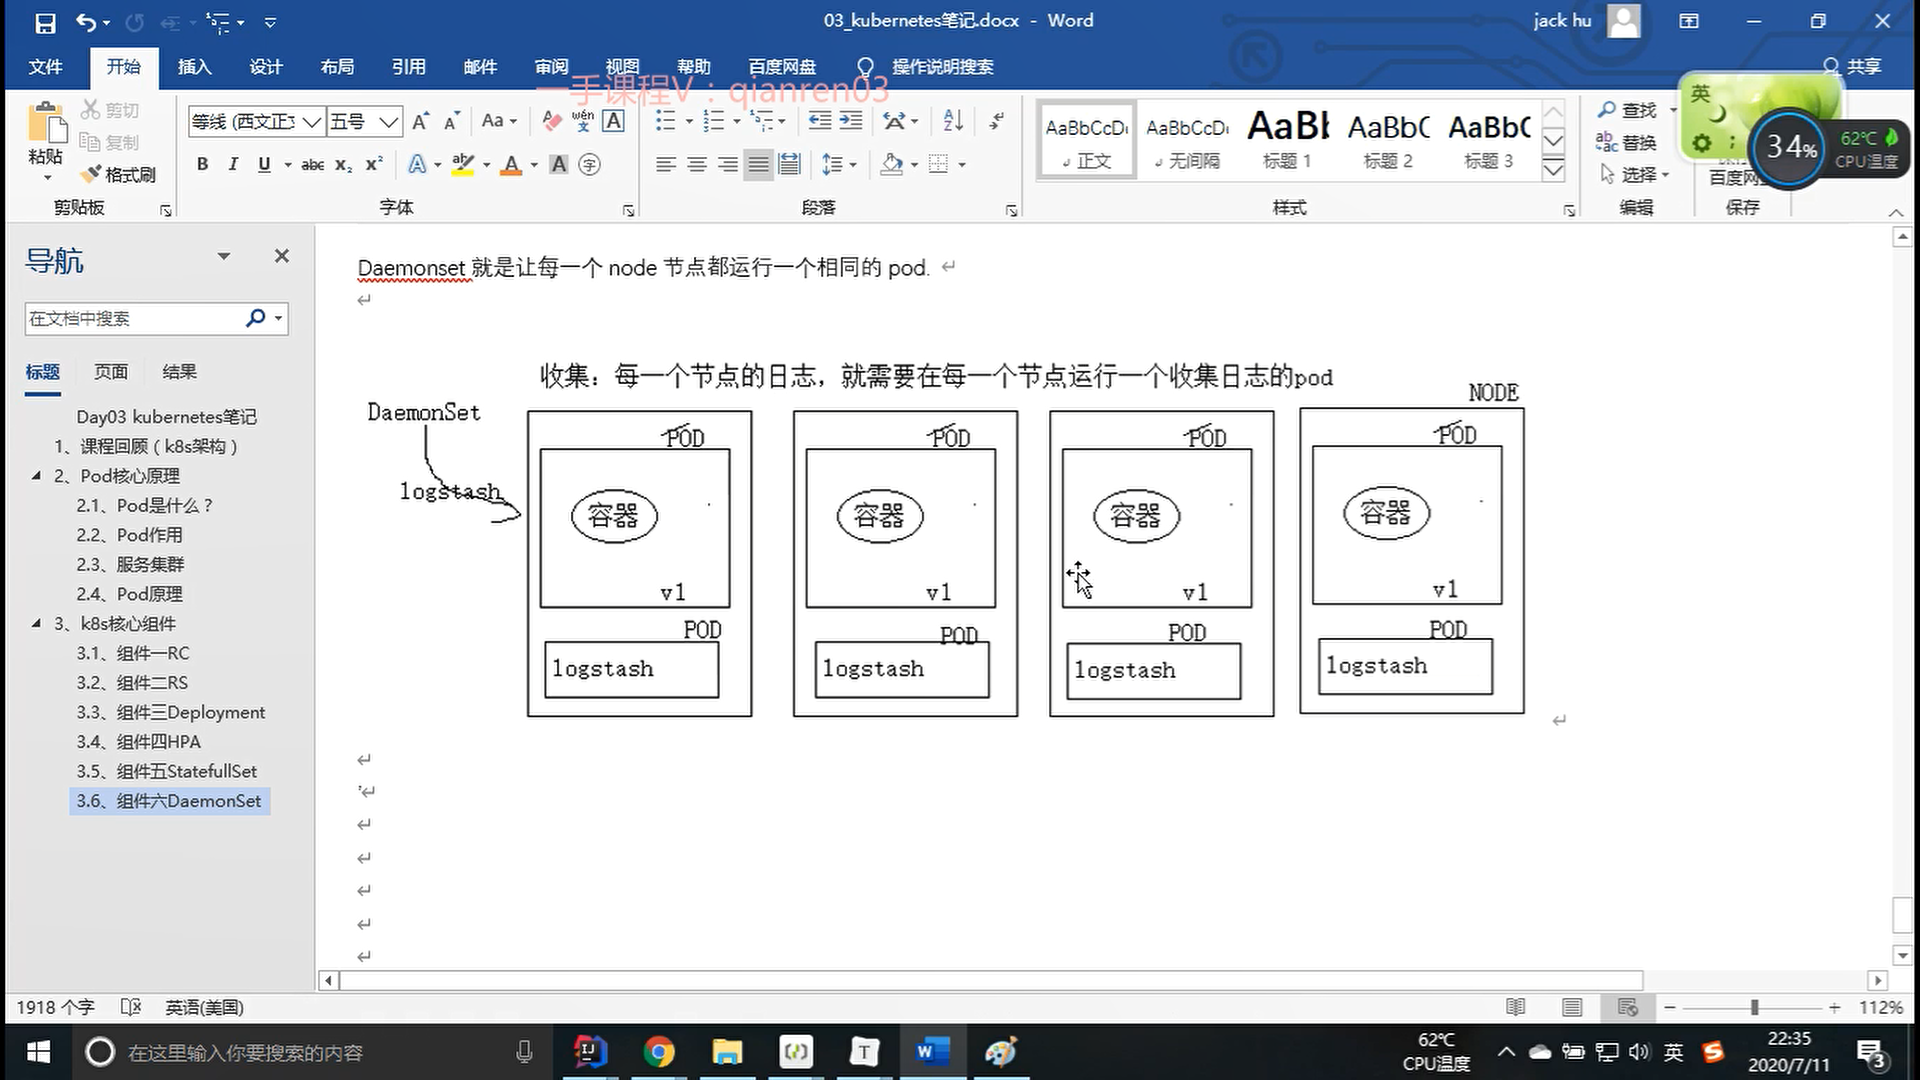Click the 共享 share button
The width and height of the screenshot is (1920, 1080).
pos(1853,67)
